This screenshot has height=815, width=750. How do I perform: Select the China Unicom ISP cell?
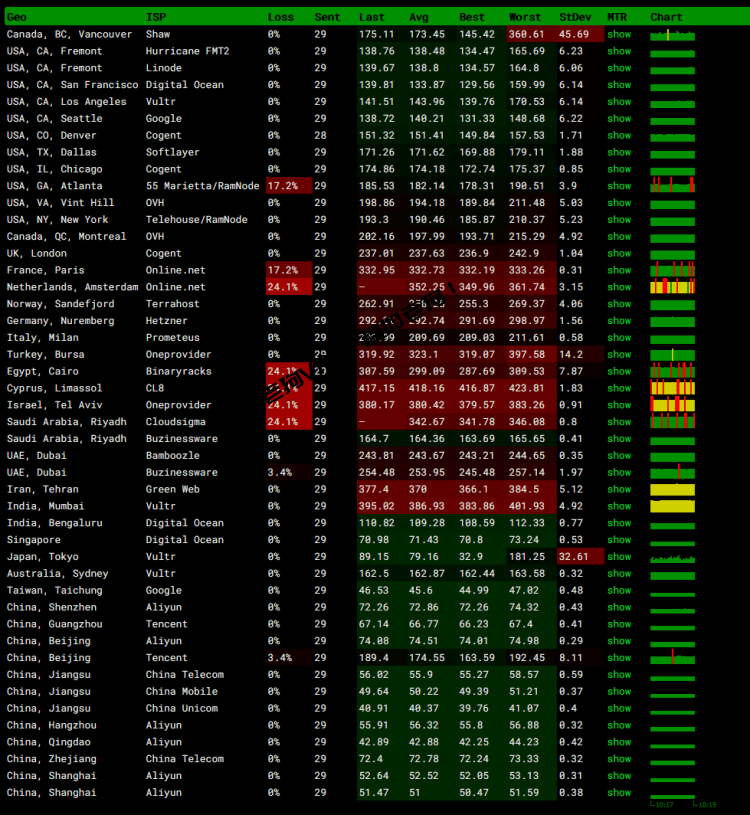point(182,708)
